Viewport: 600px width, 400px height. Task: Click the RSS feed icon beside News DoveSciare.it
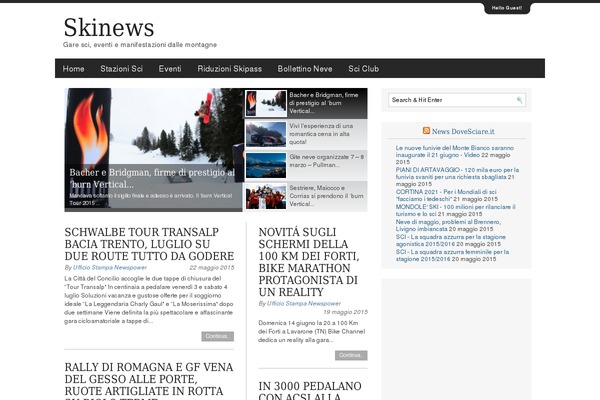(426, 131)
